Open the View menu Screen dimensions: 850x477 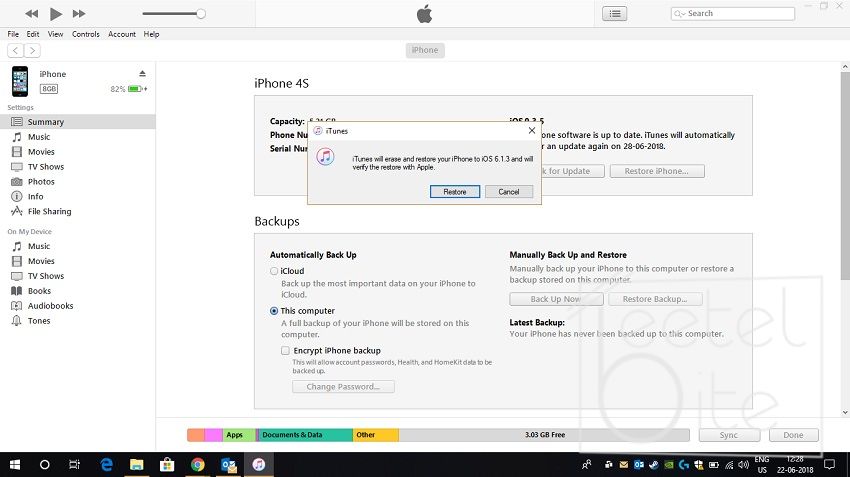55,34
